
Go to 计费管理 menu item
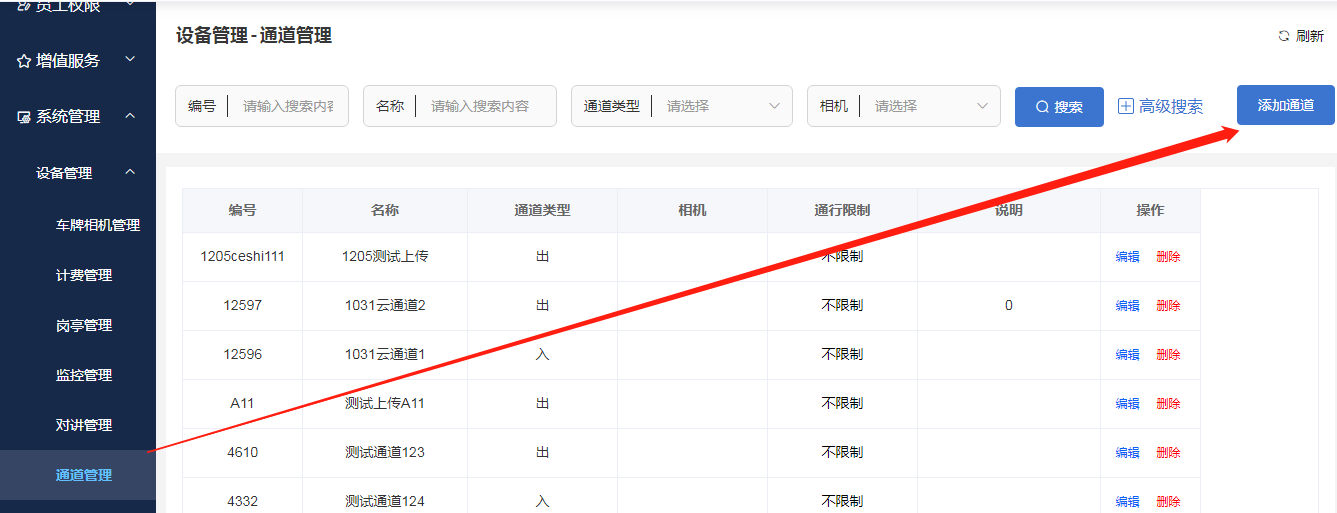(84, 275)
